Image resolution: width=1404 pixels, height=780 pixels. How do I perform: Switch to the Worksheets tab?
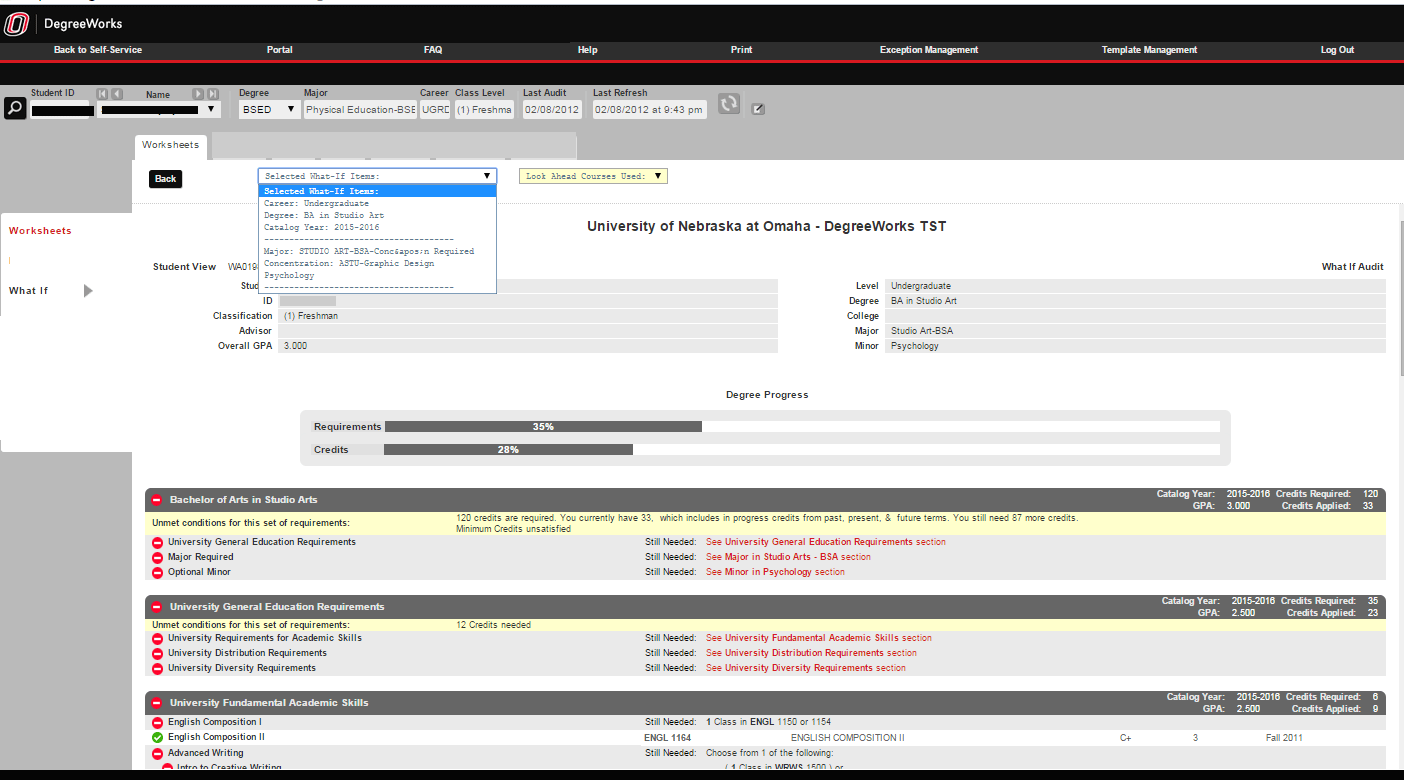pos(170,145)
